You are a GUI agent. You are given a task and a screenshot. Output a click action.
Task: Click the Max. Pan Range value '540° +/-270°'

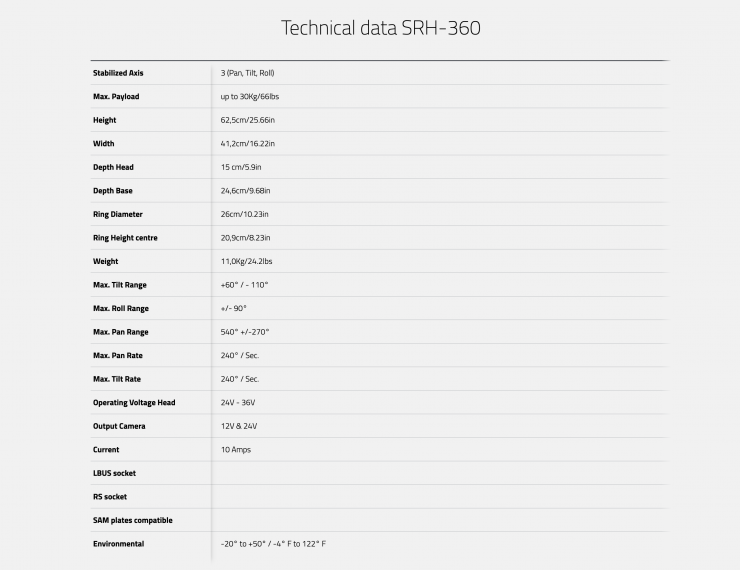(x=245, y=332)
